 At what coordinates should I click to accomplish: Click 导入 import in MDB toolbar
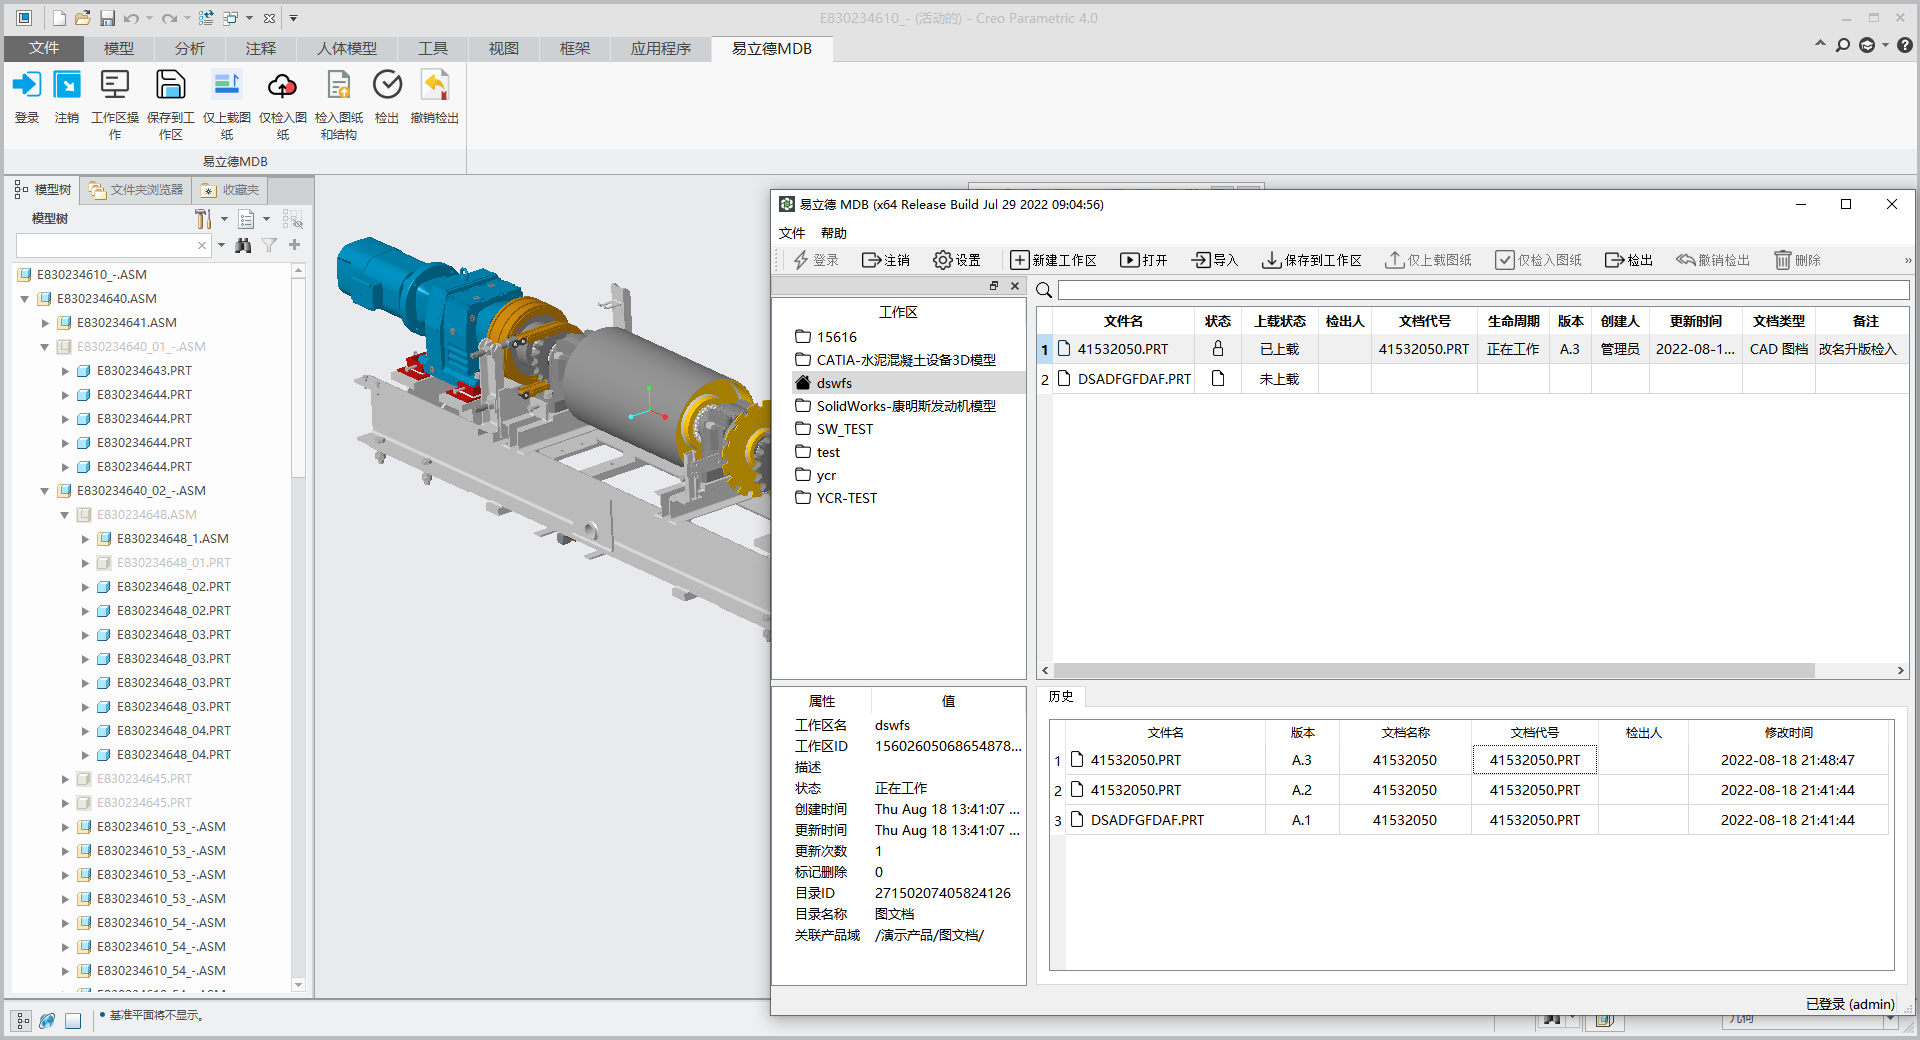1215,260
